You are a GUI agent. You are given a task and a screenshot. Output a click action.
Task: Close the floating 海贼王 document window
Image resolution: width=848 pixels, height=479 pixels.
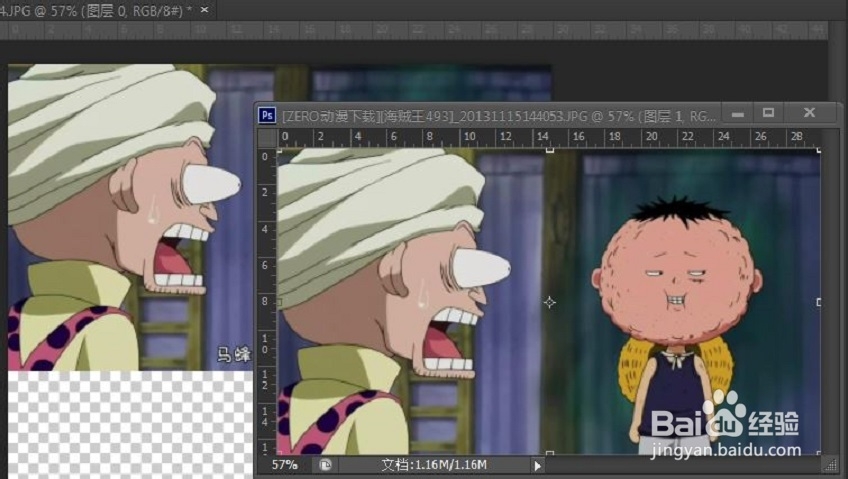click(809, 112)
